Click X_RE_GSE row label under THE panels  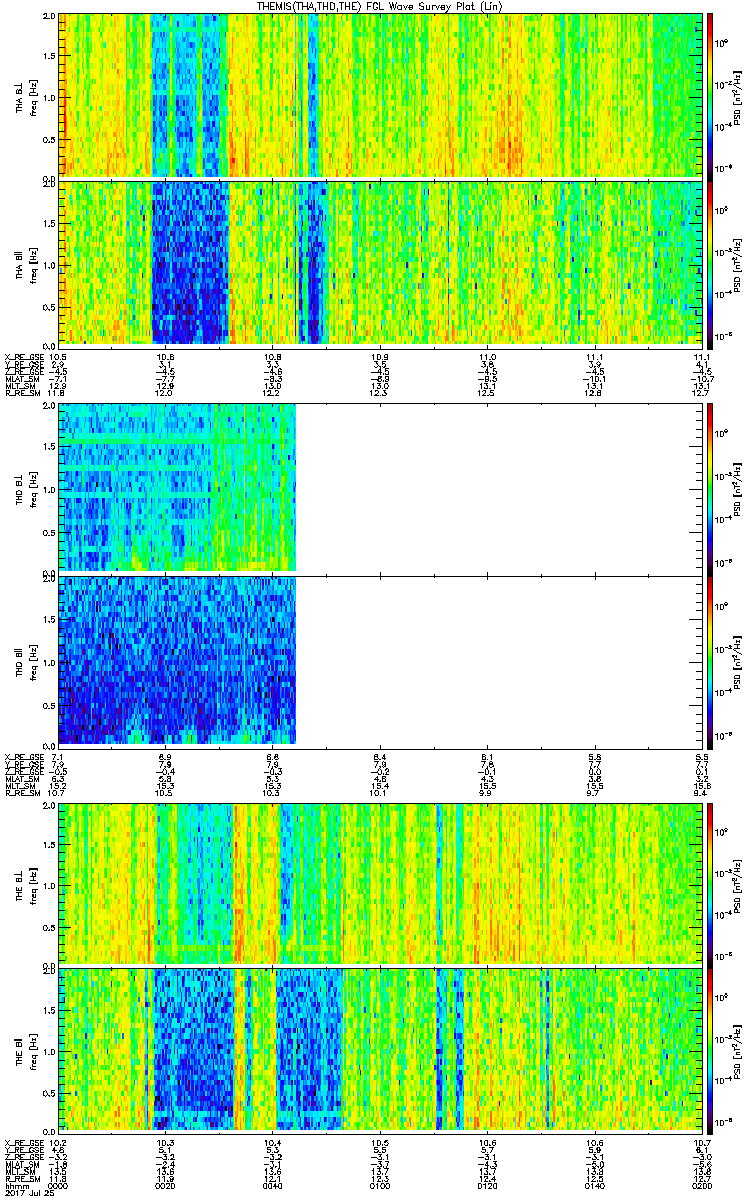(23, 1142)
